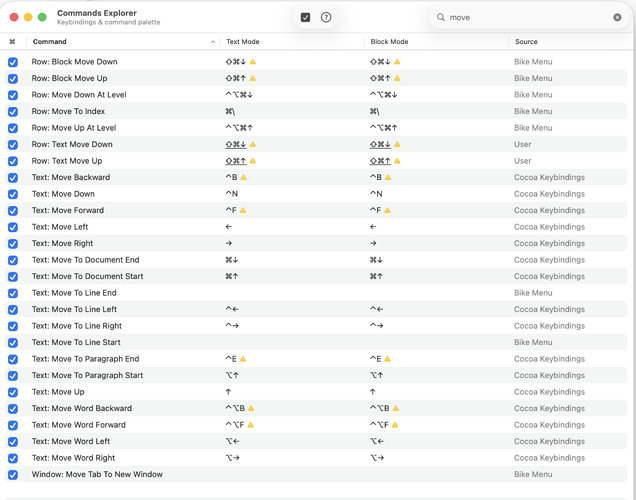Click the checkmark filter icon in toolbar
636x500 pixels.
click(306, 17)
